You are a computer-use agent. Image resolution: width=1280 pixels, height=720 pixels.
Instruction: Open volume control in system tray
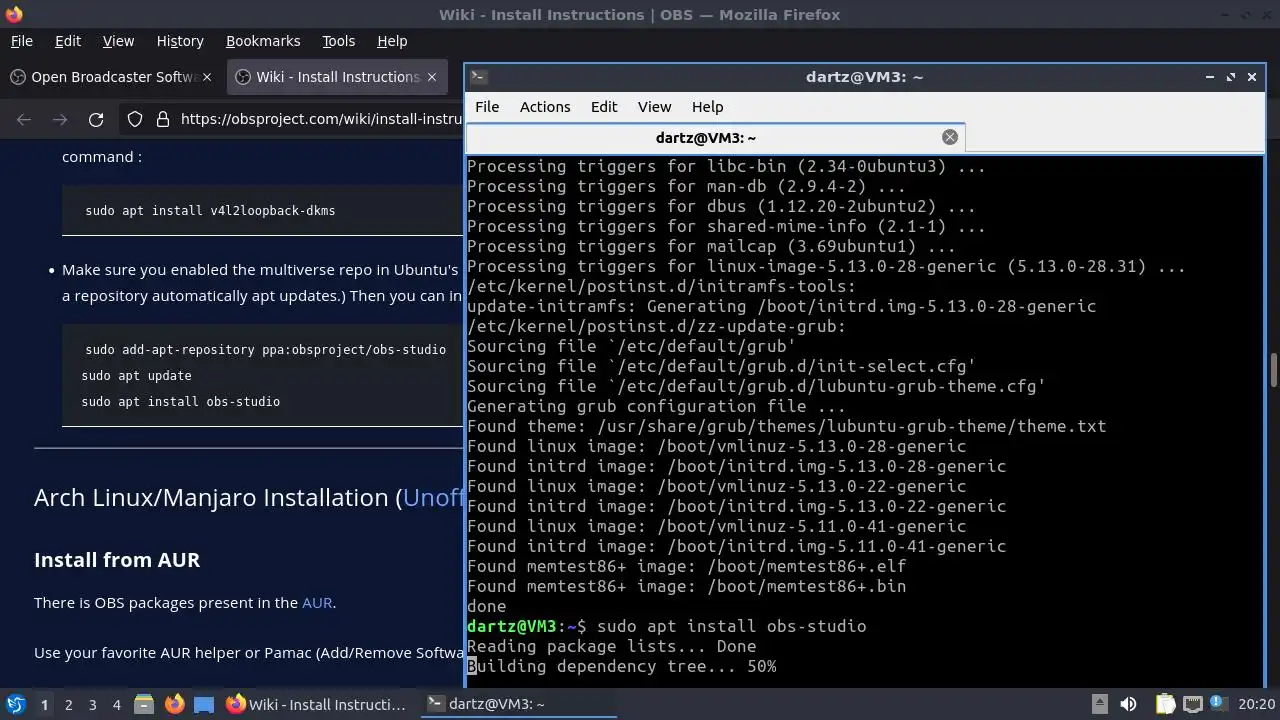(1128, 704)
